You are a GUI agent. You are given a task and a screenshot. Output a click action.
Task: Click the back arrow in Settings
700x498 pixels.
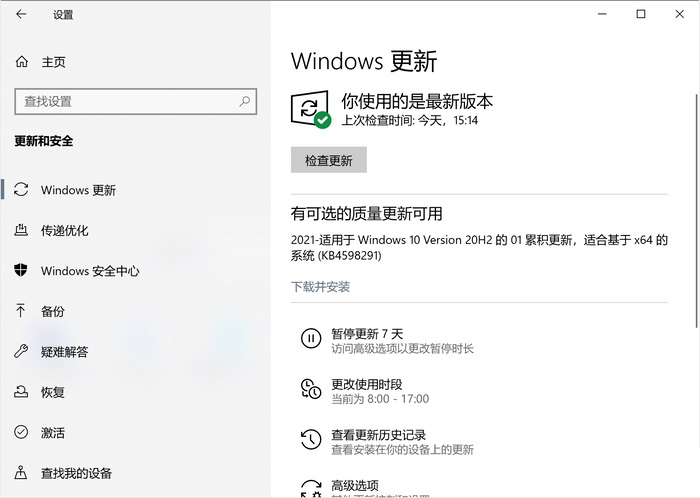tap(22, 15)
